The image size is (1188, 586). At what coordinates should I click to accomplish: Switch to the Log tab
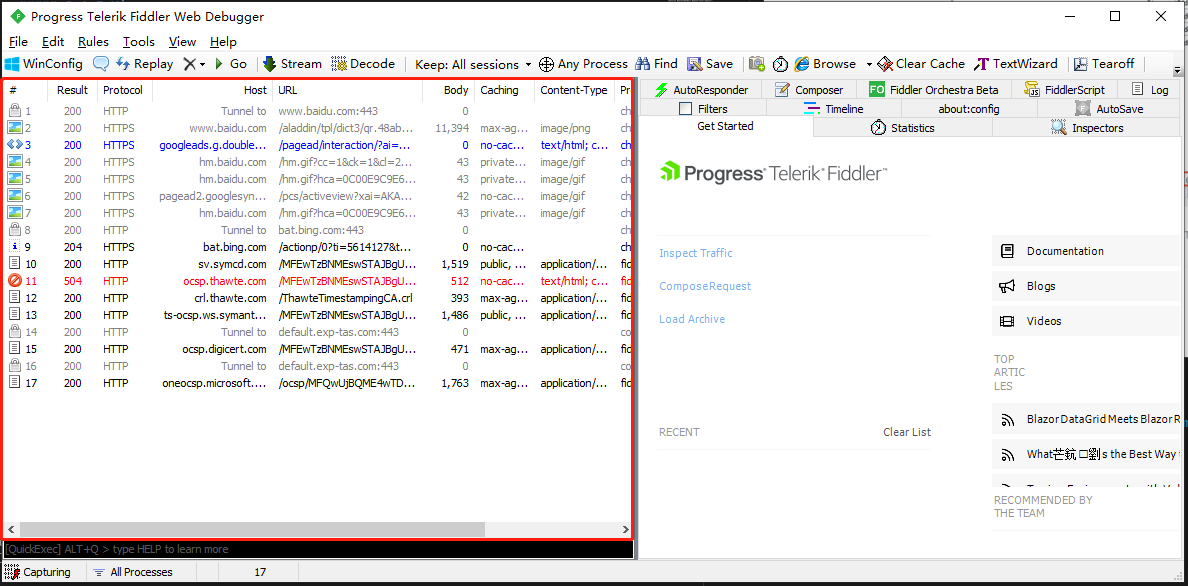tap(1149, 89)
